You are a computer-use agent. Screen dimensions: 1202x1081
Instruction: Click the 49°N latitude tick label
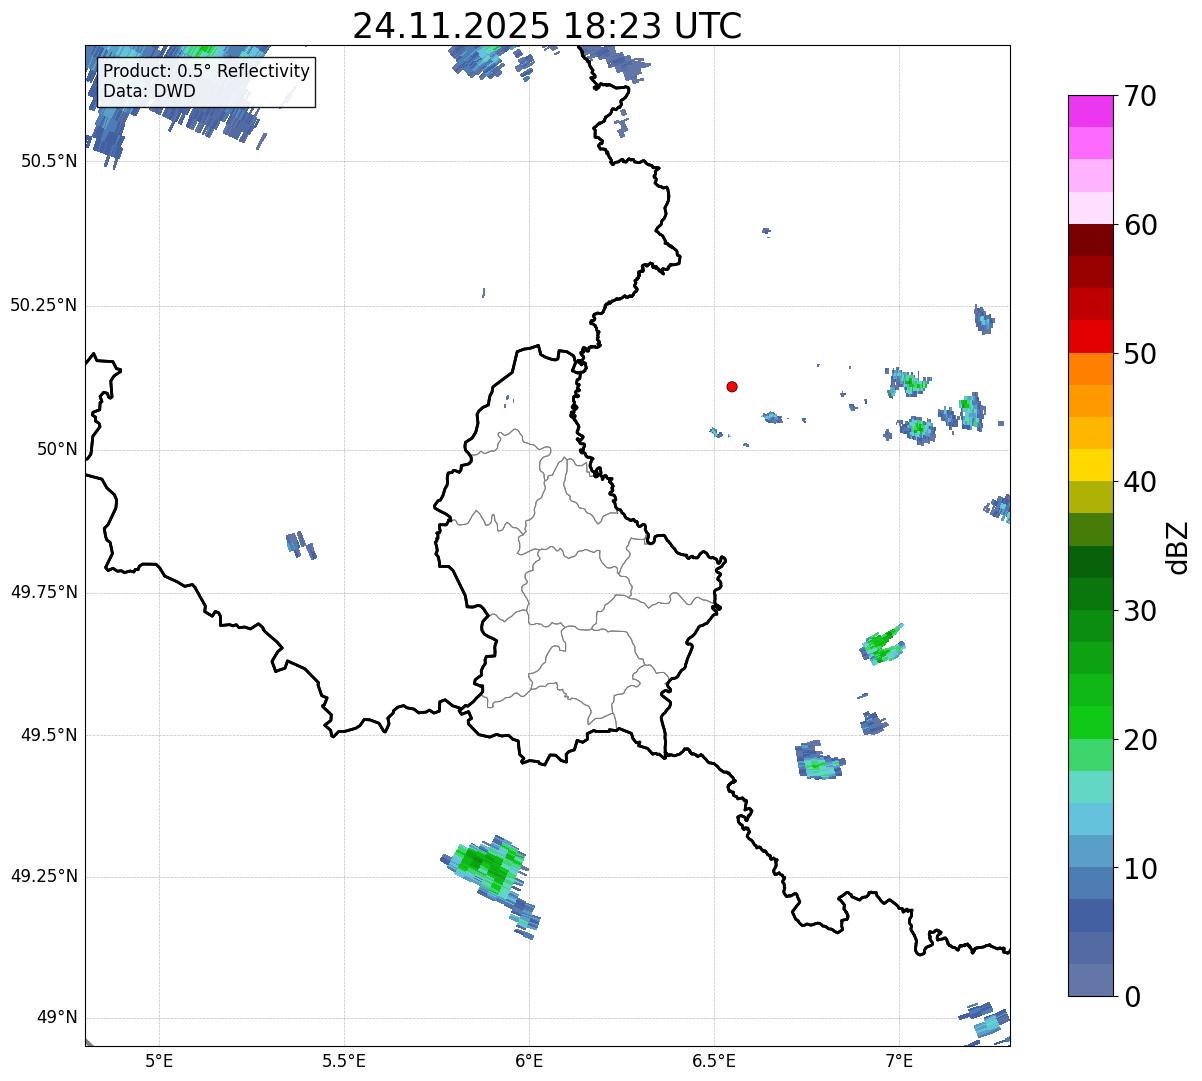[x=56, y=1018]
